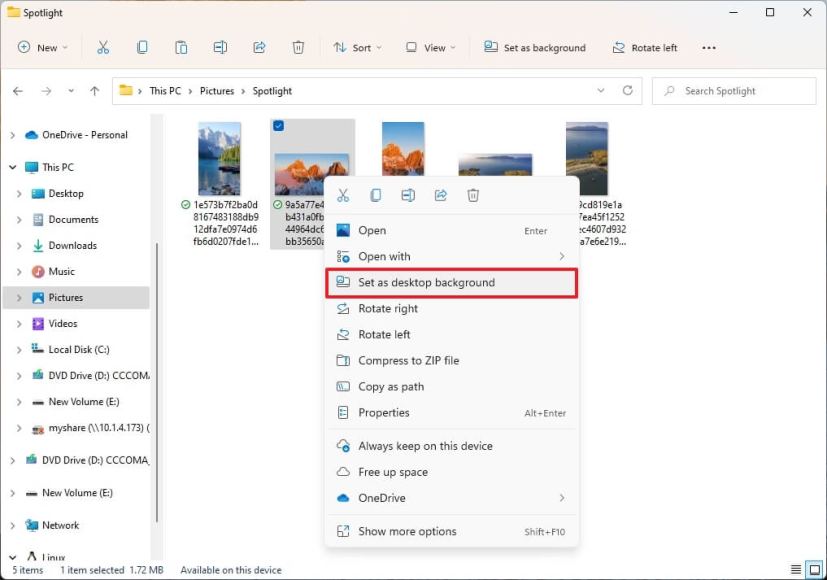Refresh the Spotlight folder view
The width and height of the screenshot is (827, 580).
[x=627, y=90]
